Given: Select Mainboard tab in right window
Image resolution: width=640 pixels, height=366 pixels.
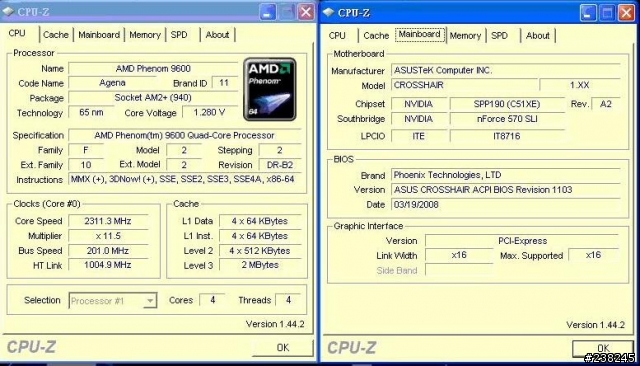Looking at the screenshot, I should coord(420,34).
